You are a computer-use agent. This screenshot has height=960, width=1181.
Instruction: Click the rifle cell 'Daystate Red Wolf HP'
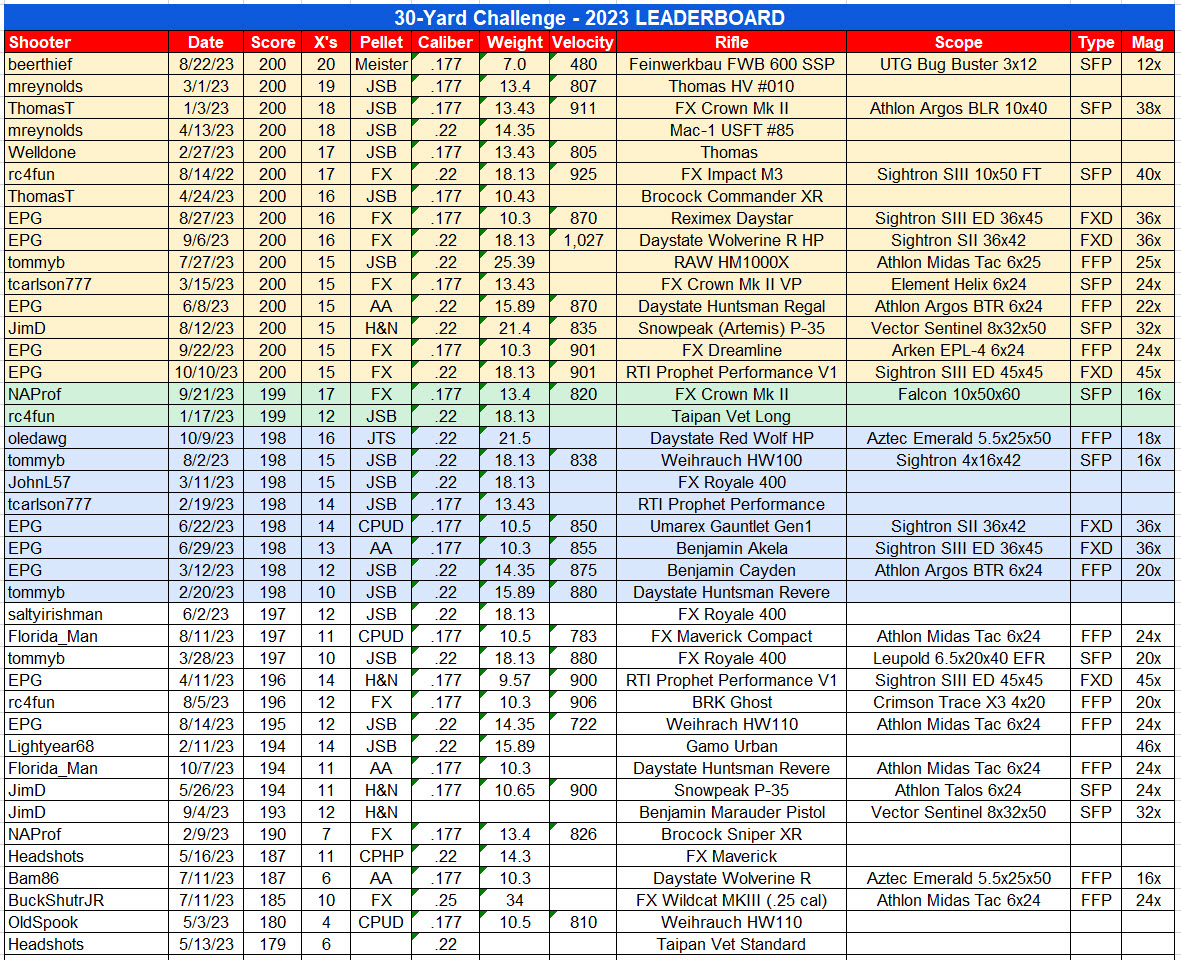[731, 438]
